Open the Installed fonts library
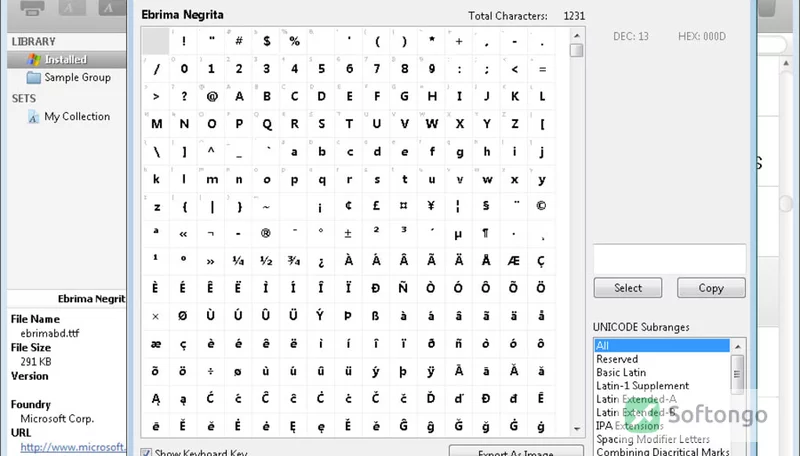800x456 pixels. (66, 60)
